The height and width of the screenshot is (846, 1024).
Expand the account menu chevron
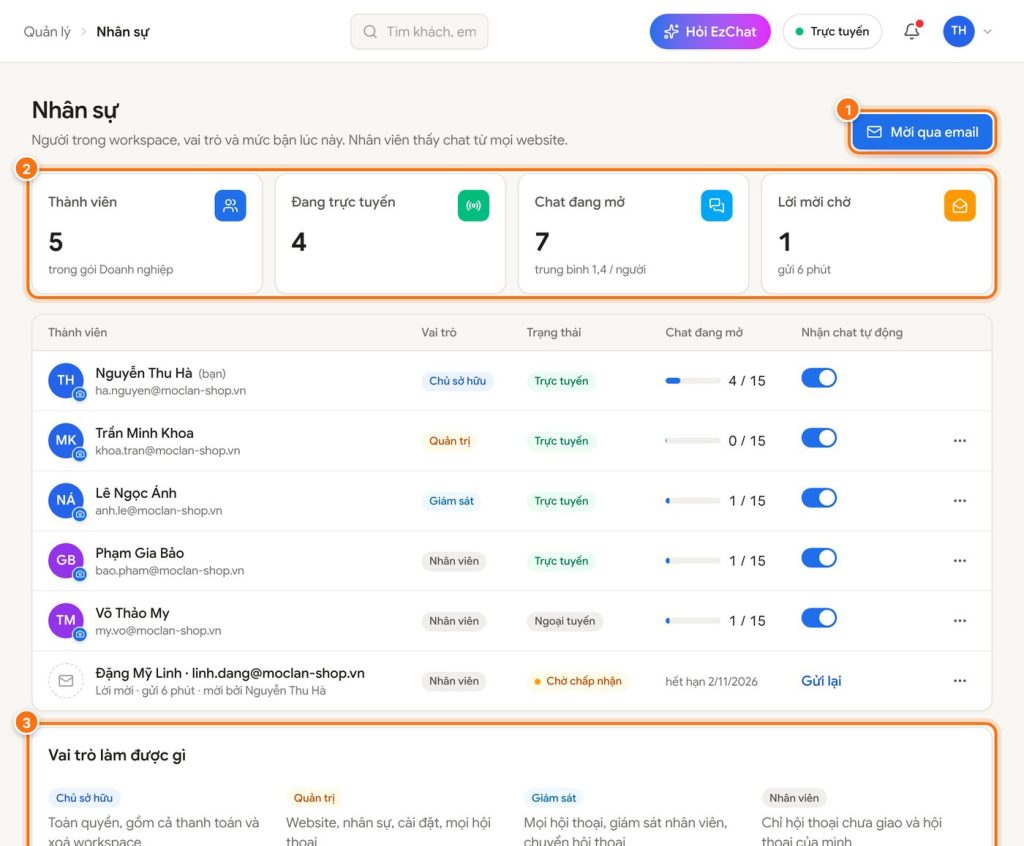(987, 31)
